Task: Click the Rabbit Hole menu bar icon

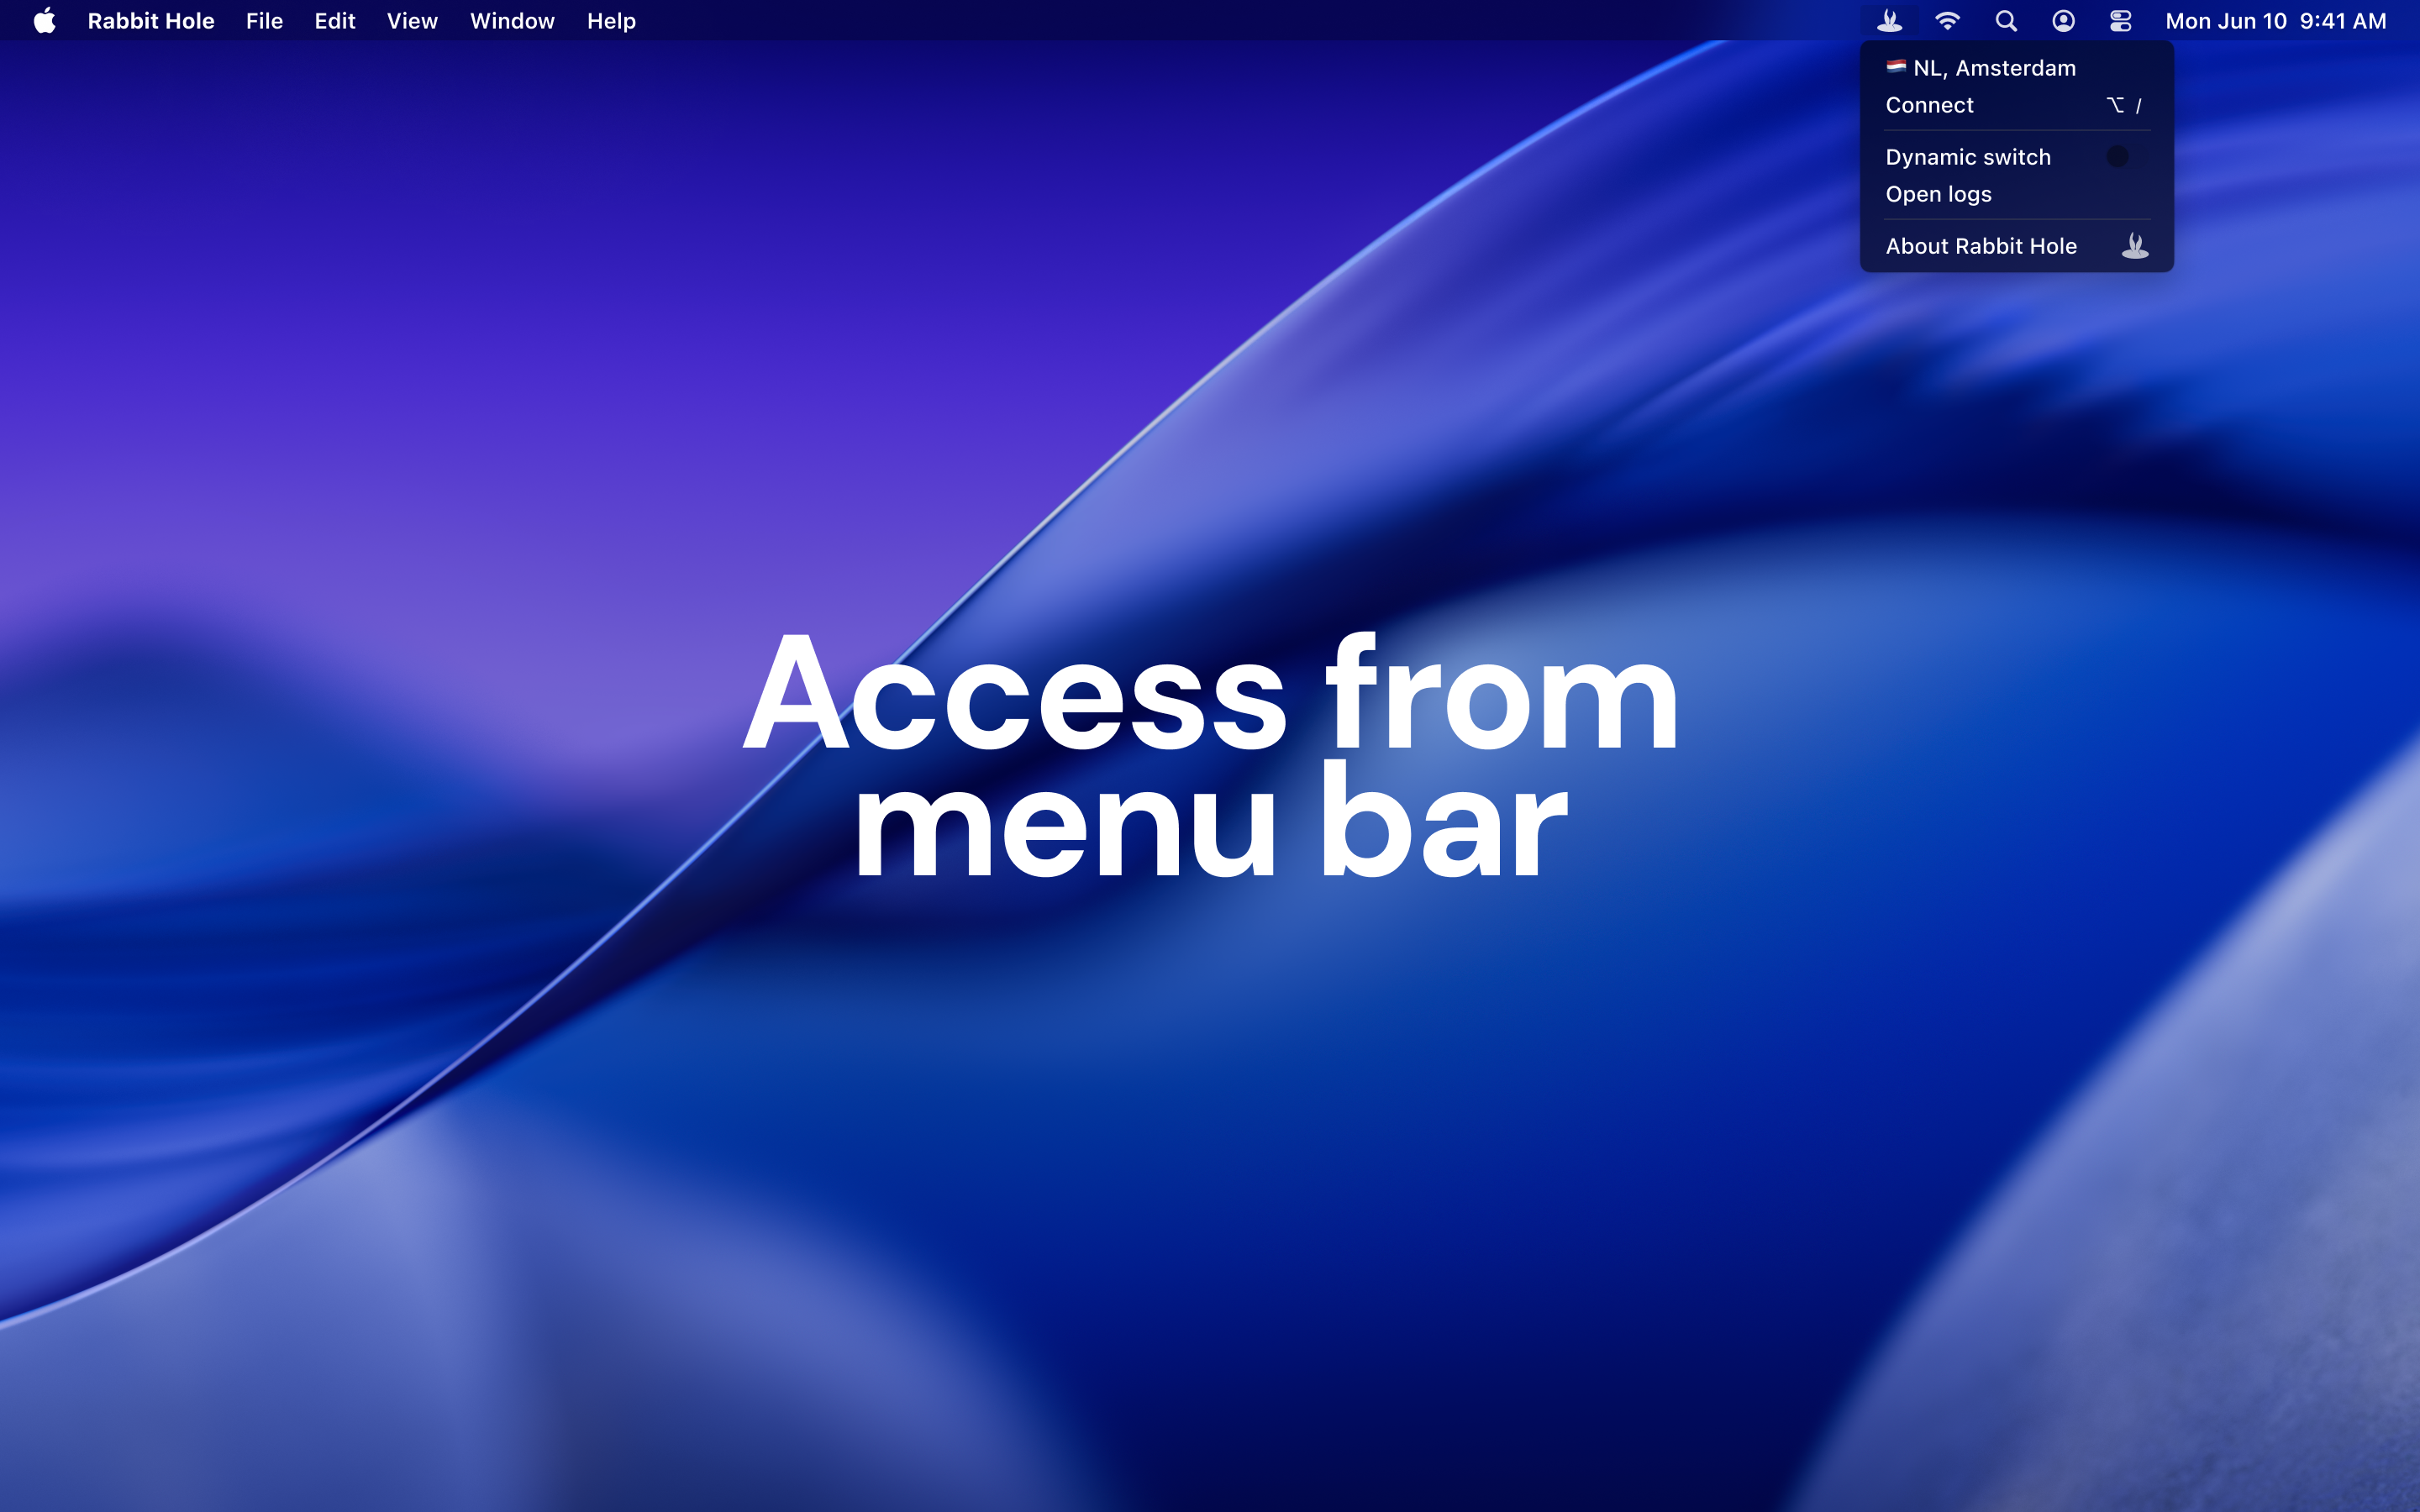Action: tap(1888, 20)
